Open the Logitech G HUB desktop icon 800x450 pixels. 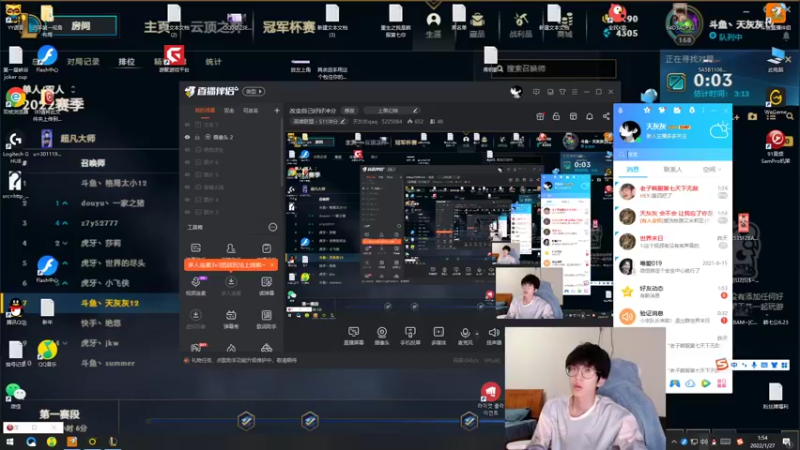(x=15, y=145)
